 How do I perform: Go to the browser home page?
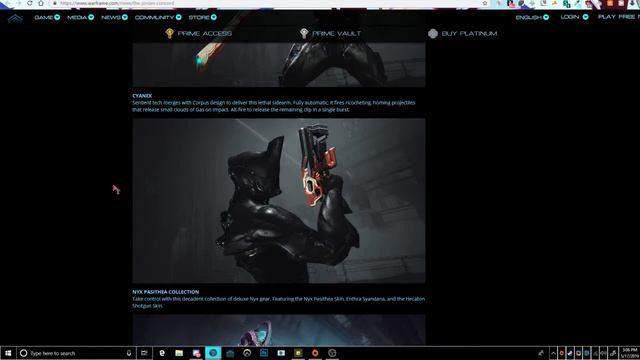pos(41,3)
